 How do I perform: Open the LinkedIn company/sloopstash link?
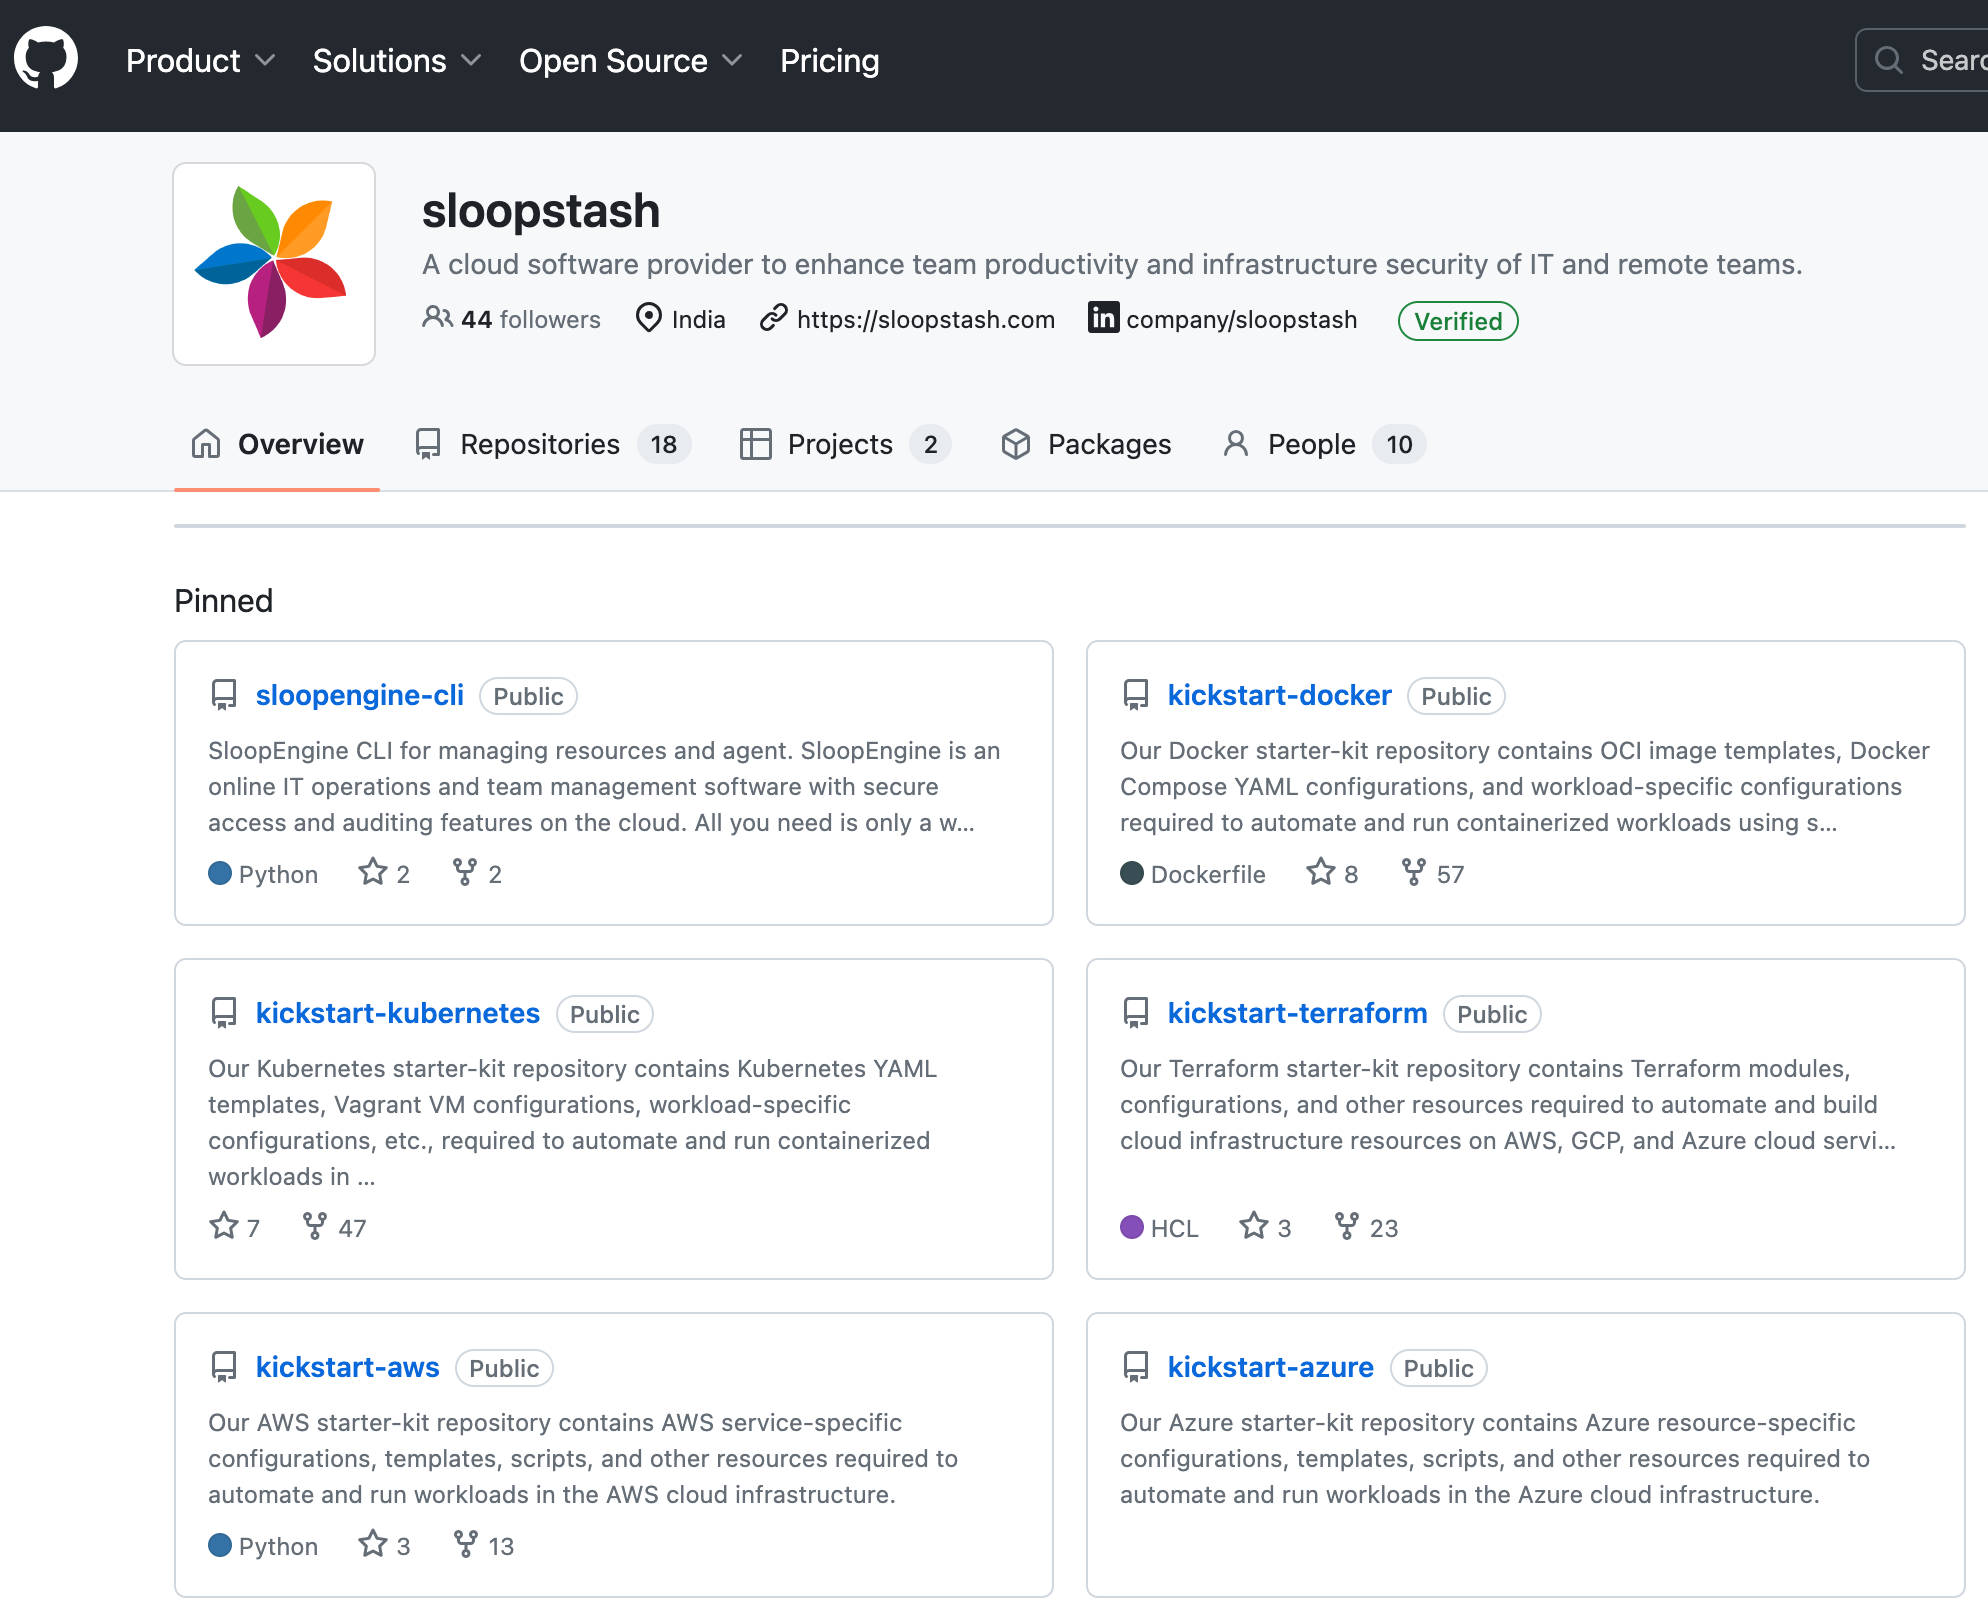click(1241, 319)
